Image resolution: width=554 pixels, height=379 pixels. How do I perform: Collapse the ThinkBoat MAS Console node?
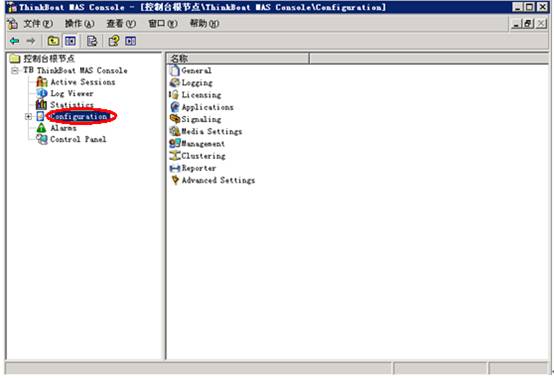[14, 71]
